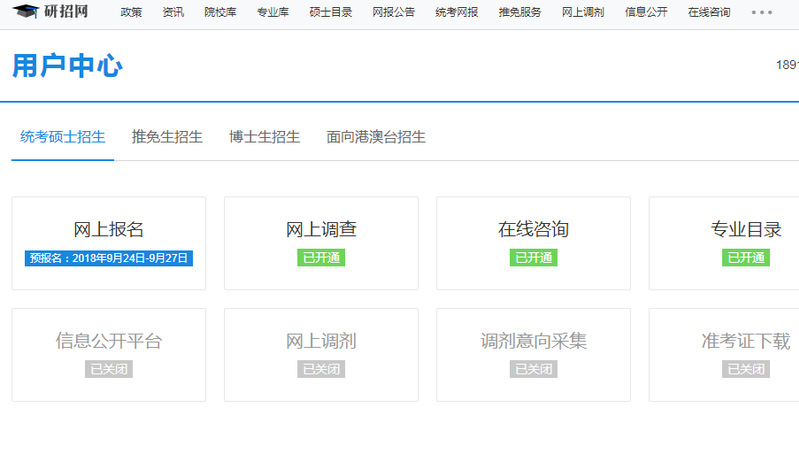Open the 准考证下载 card
The image size is (799, 454).
[724, 355]
